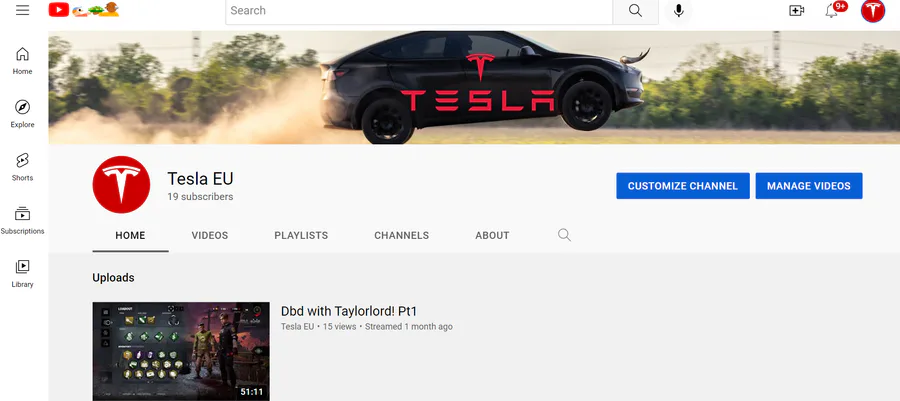Open account avatar menu at top right

[872, 11]
